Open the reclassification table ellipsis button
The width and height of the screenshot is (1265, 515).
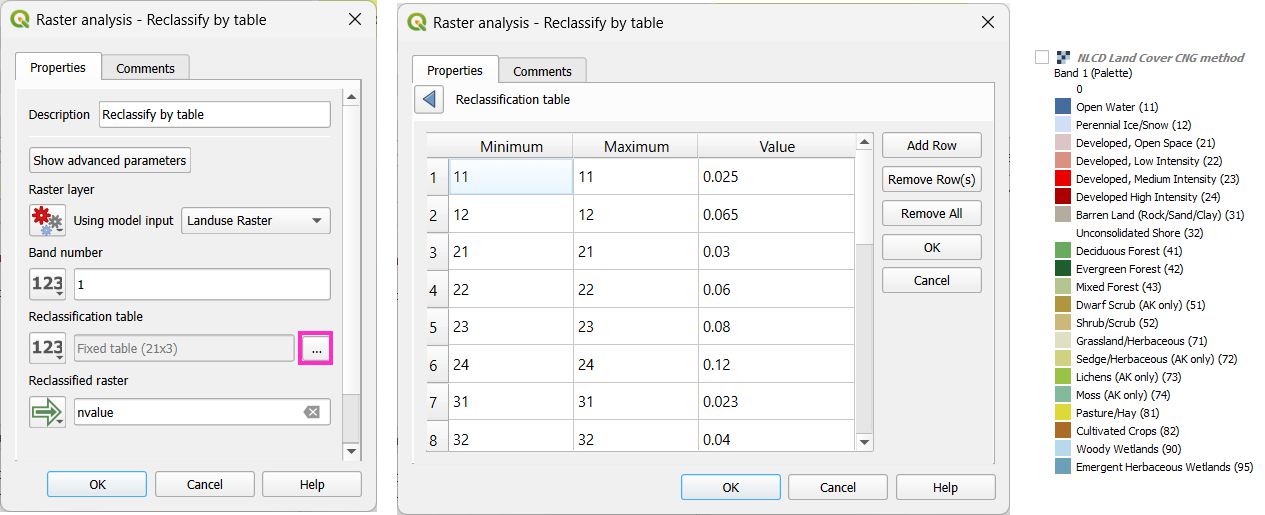point(316,349)
